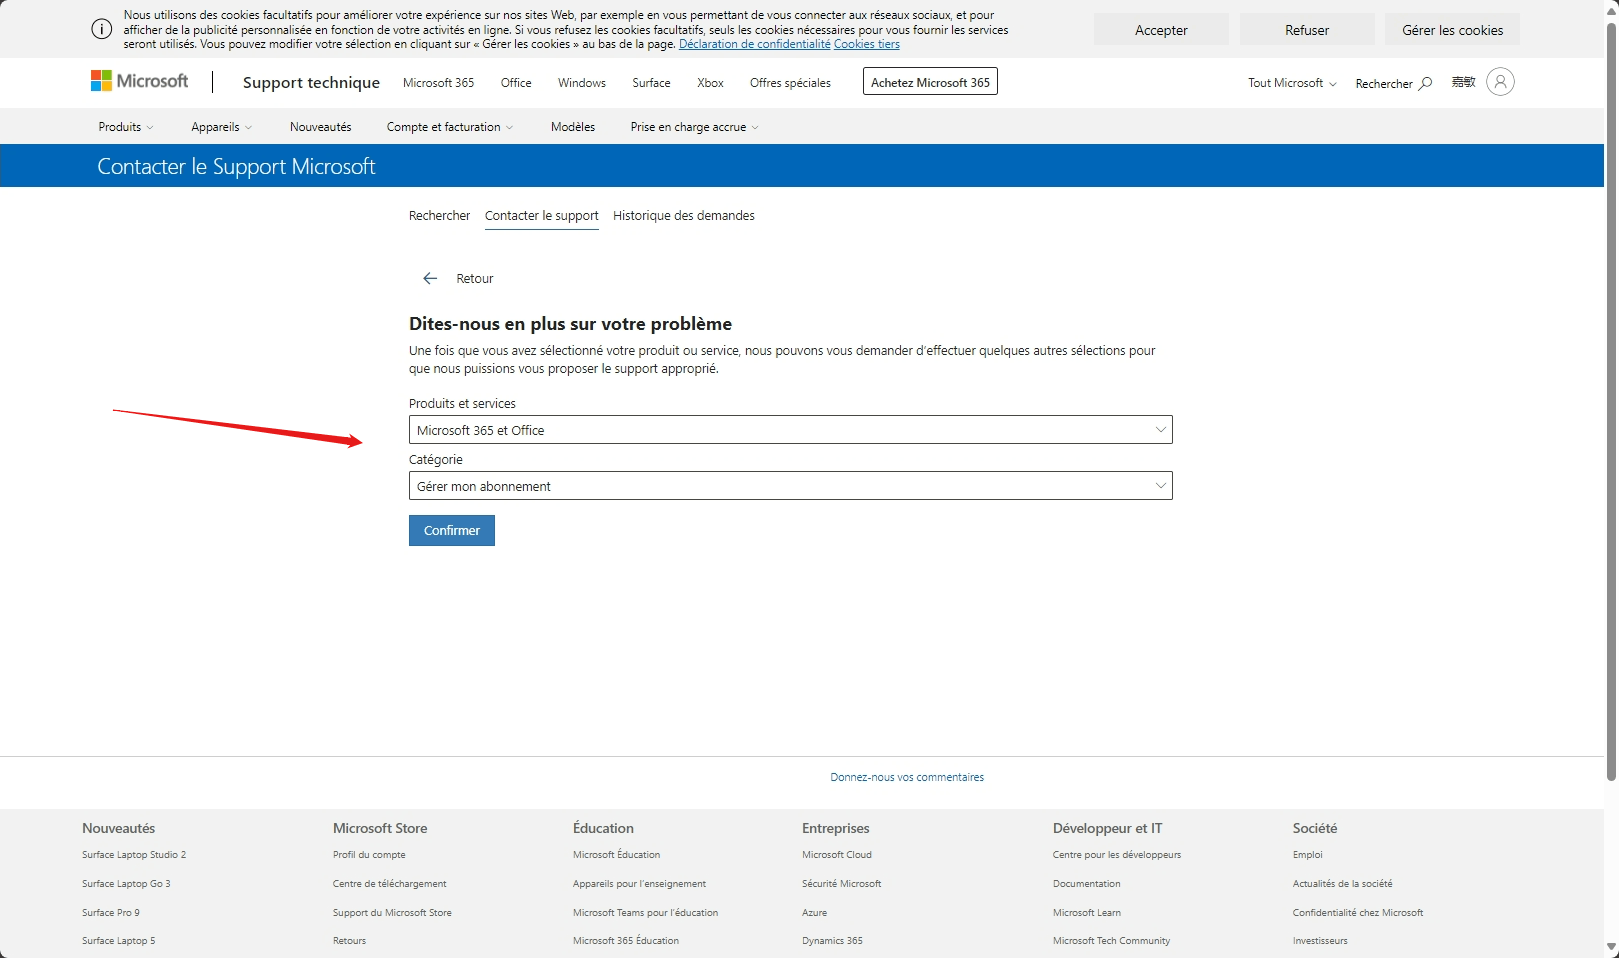Expand the Tout Microsoft menu

1292,83
